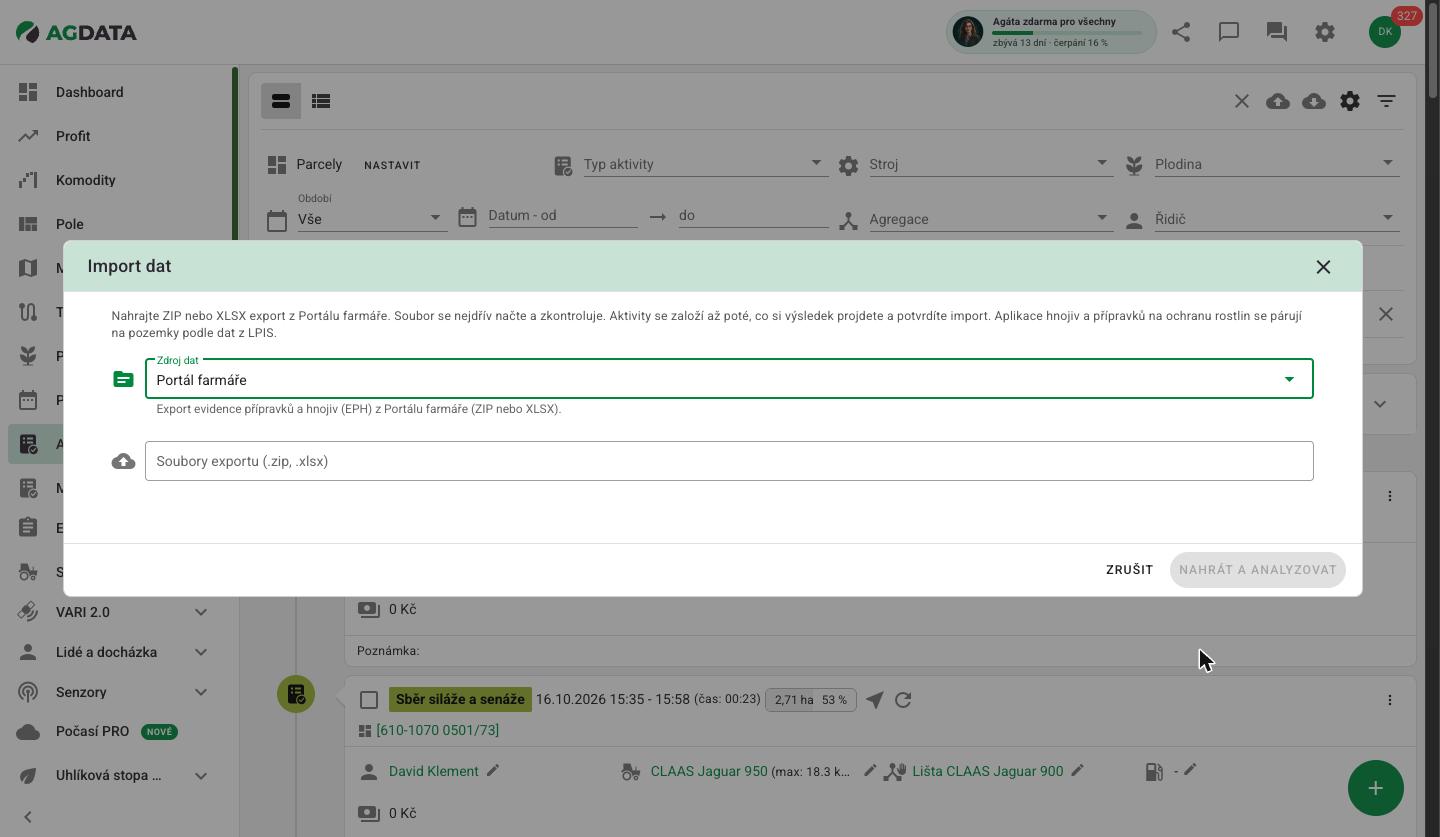This screenshot has height=837, width=1440.
Task: Click the location arrow icon for silage activity
Action: click(x=875, y=700)
